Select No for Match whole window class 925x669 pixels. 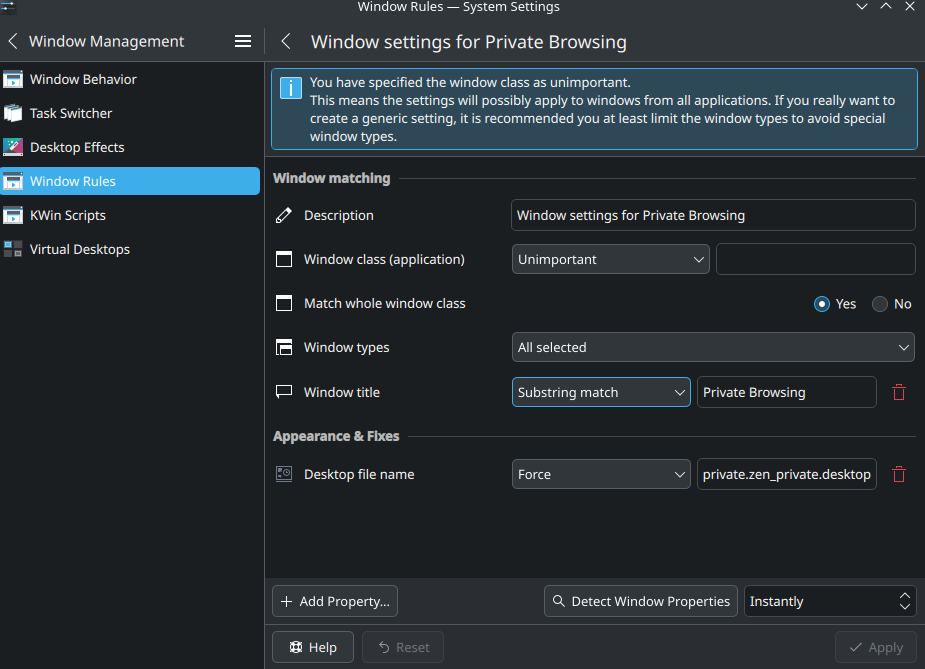point(880,304)
